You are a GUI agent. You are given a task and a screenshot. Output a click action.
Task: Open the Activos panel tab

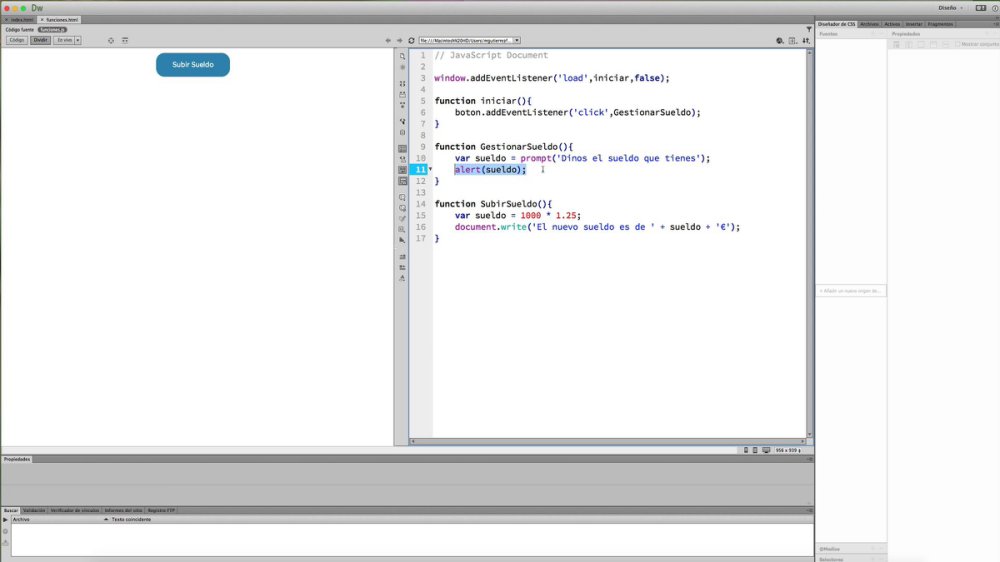[x=892, y=24]
